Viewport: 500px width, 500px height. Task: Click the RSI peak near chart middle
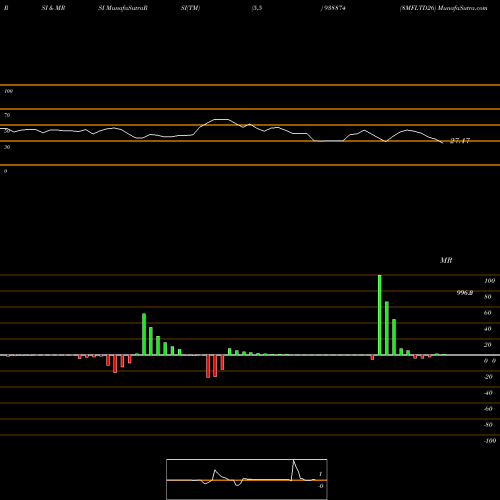click(x=221, y=119)
